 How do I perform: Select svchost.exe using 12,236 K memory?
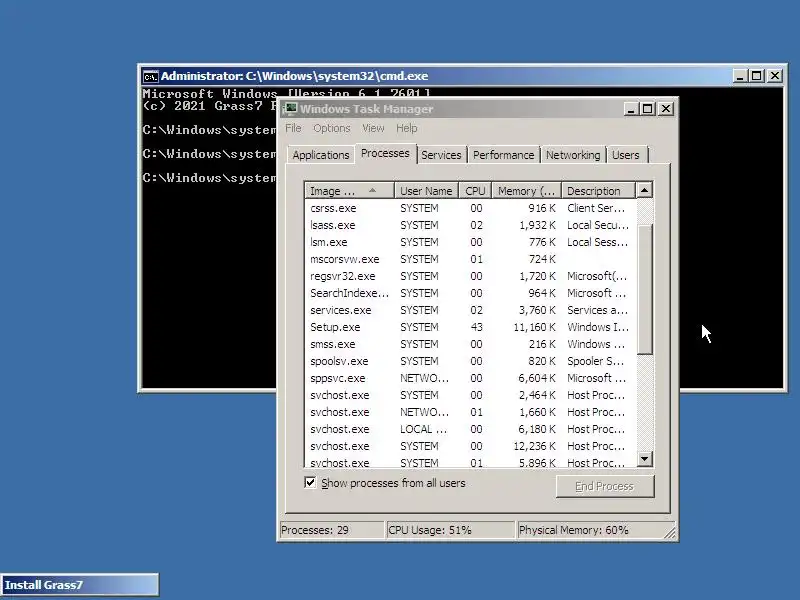click(x=470, y=446)
